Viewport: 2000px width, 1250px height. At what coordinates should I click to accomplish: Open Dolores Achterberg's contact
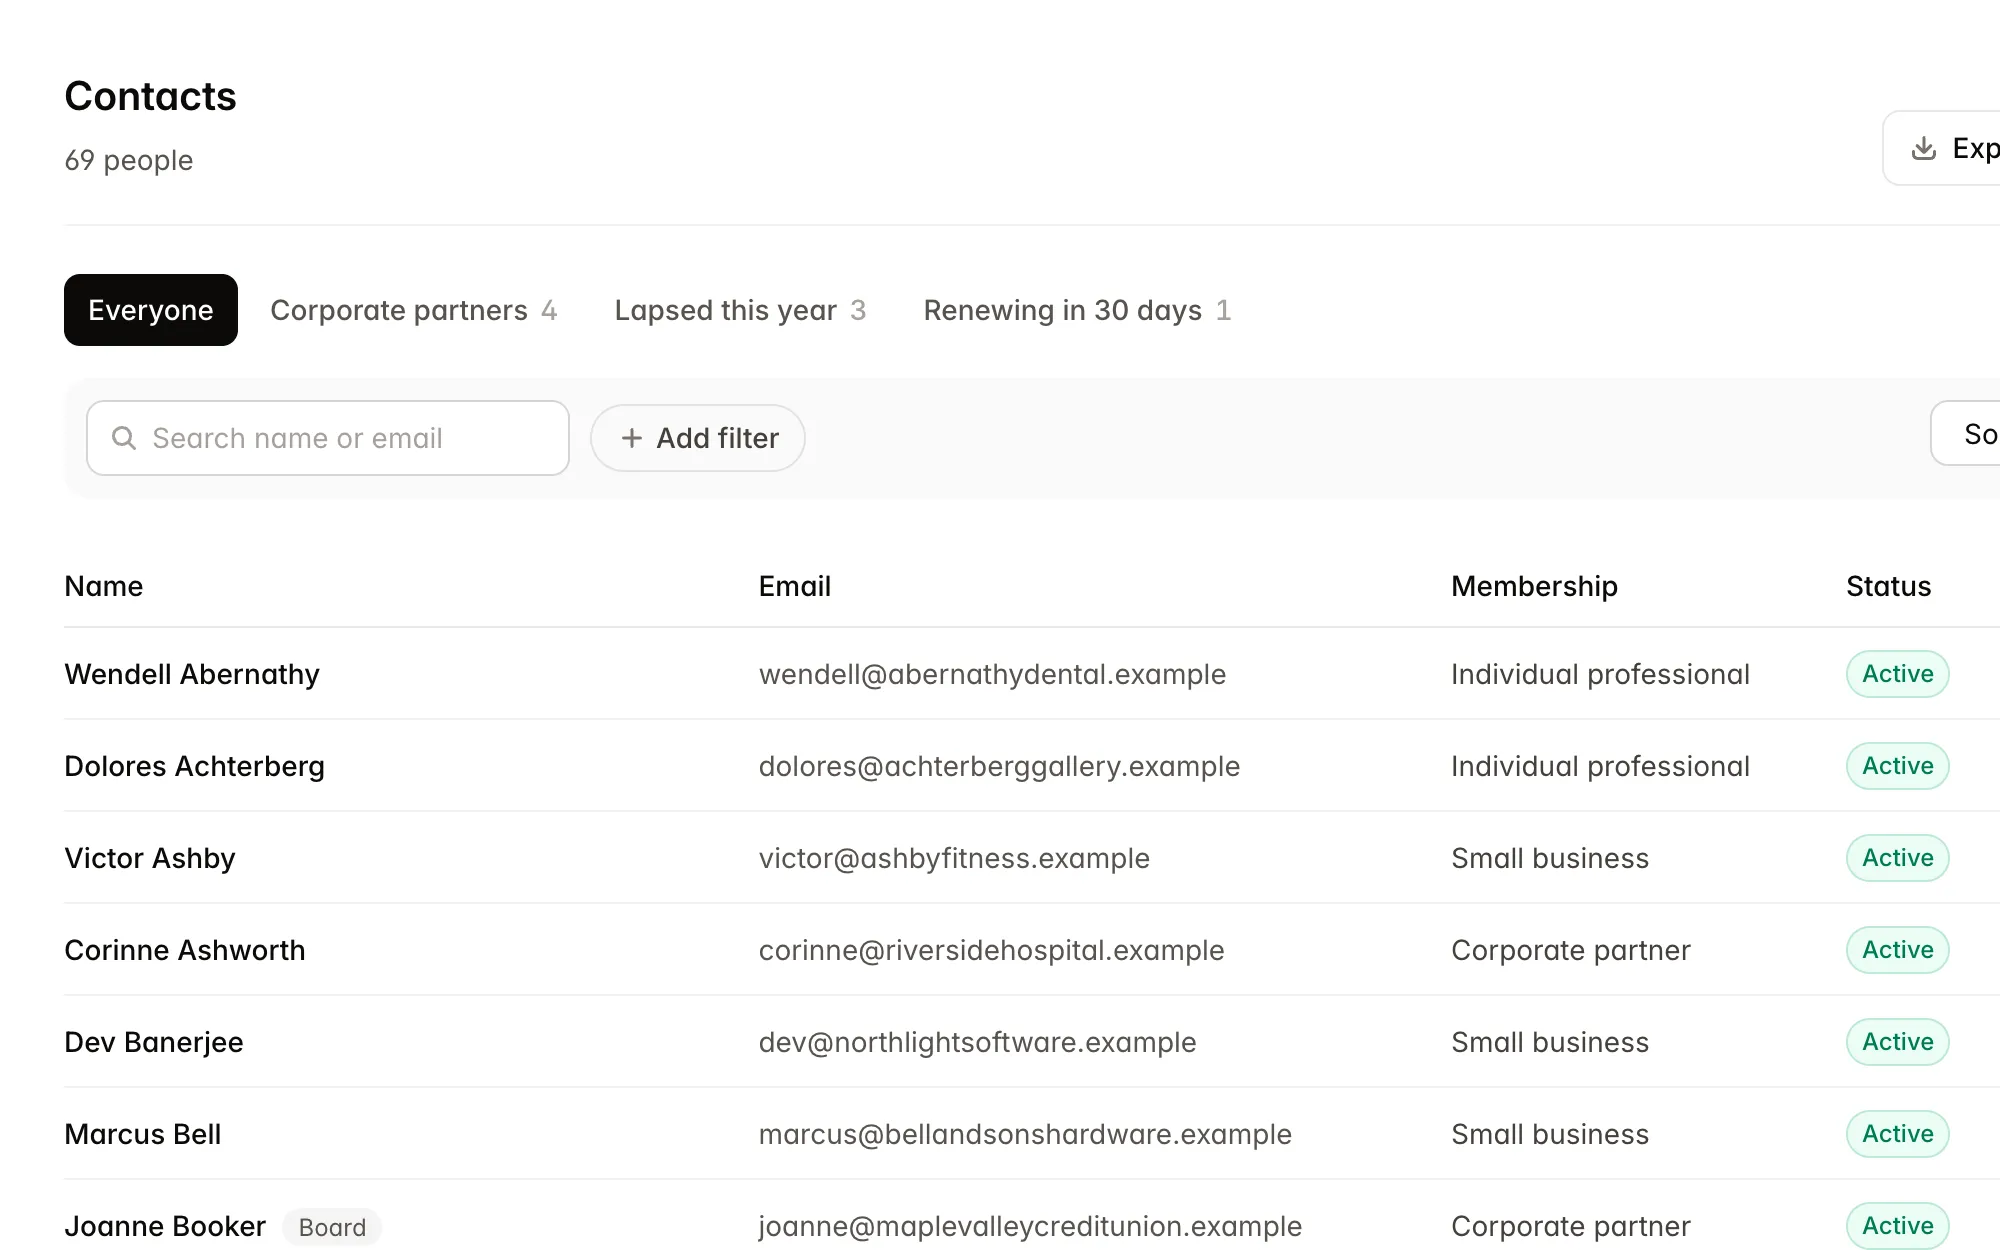(x=194, y=766)
